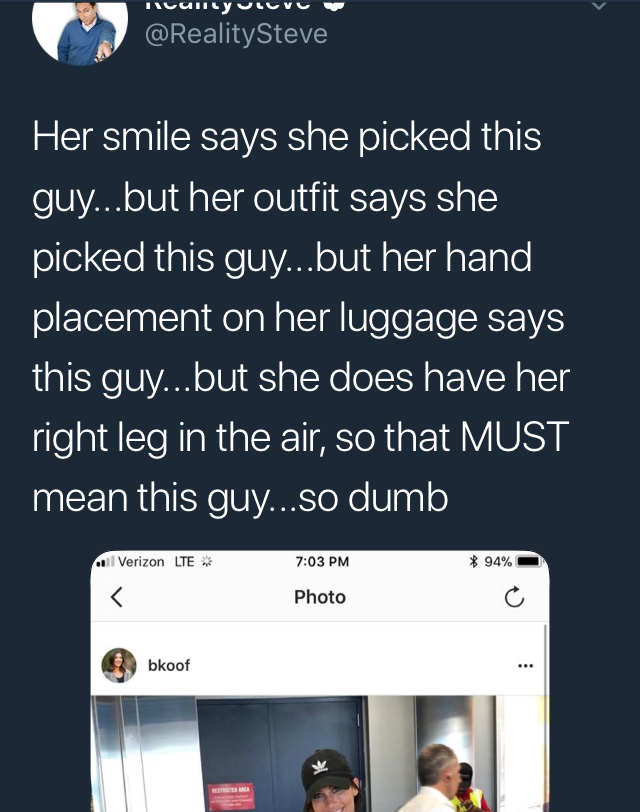Tap the Photo title in header
640x812 pixels.
click(319, 597)
